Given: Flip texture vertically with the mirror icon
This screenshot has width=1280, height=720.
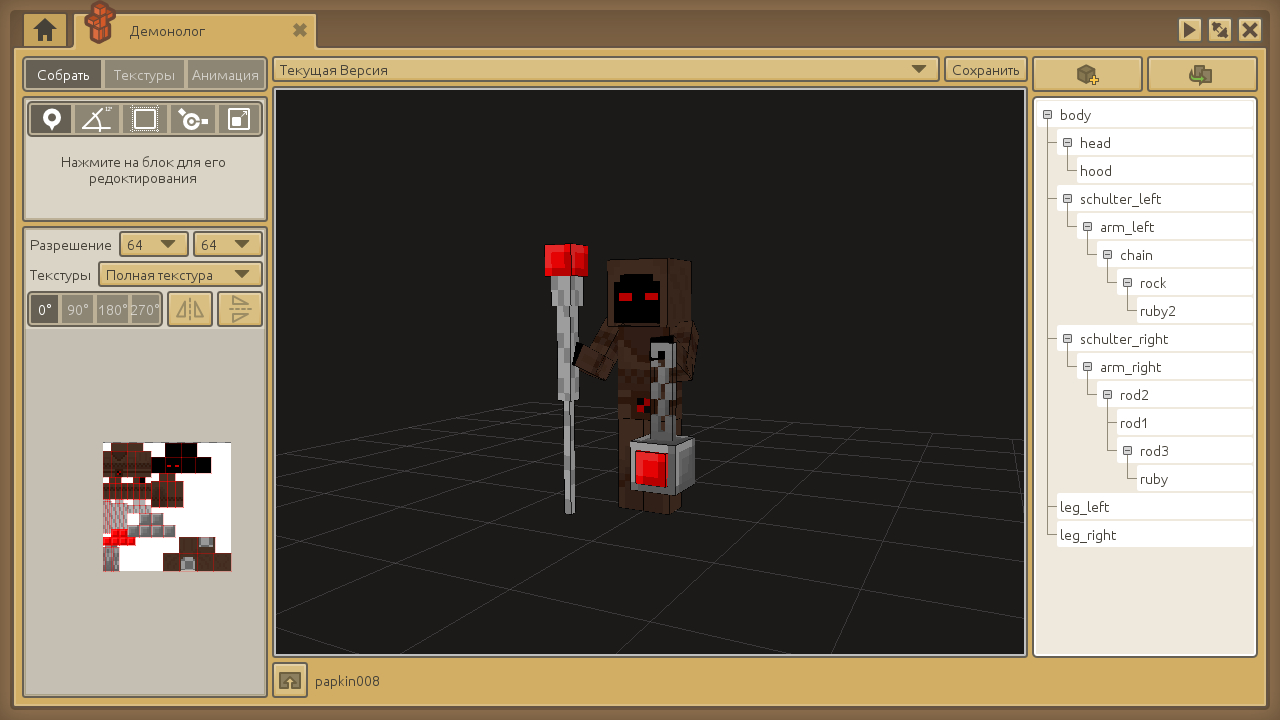Looking at the screenshot, I should click(240, 310).
